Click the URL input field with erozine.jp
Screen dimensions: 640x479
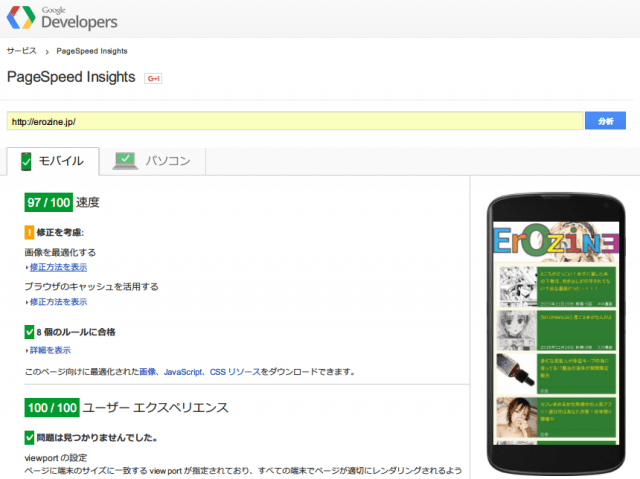coord(295,121)
